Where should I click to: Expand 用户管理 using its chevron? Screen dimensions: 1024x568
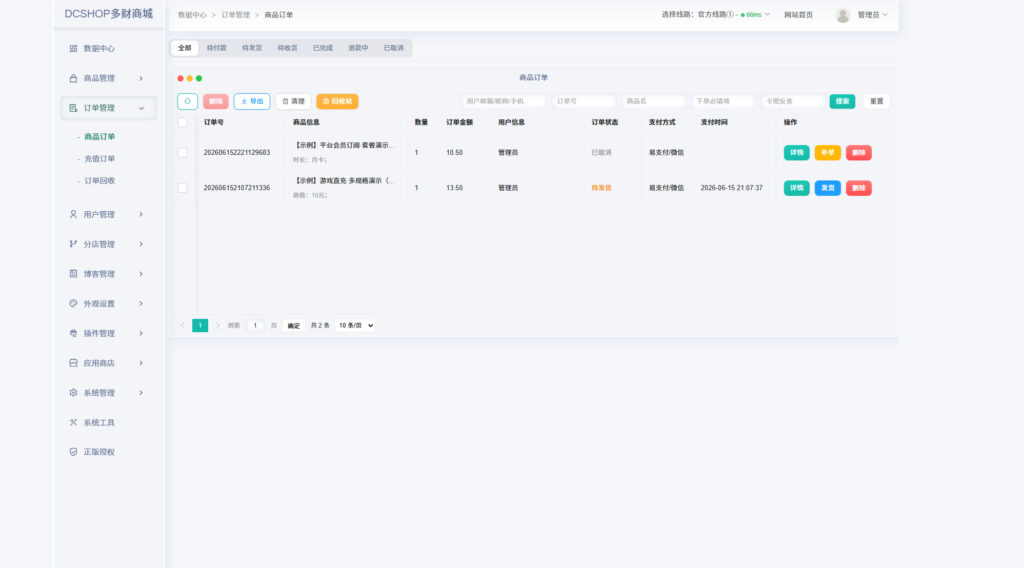coord(141,214)
